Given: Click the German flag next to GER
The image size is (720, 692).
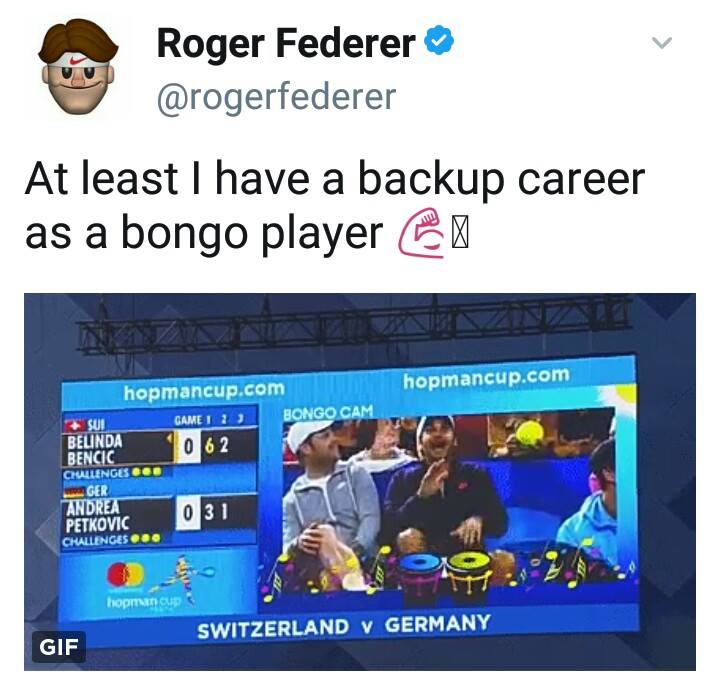Looking at the screenshot, I should coord(73,492).
